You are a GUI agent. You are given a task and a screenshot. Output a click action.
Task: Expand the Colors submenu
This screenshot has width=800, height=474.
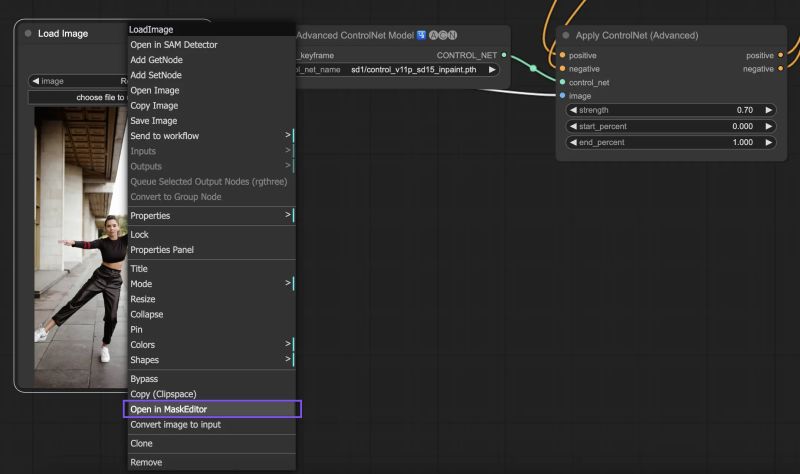[x=211, y=345]
